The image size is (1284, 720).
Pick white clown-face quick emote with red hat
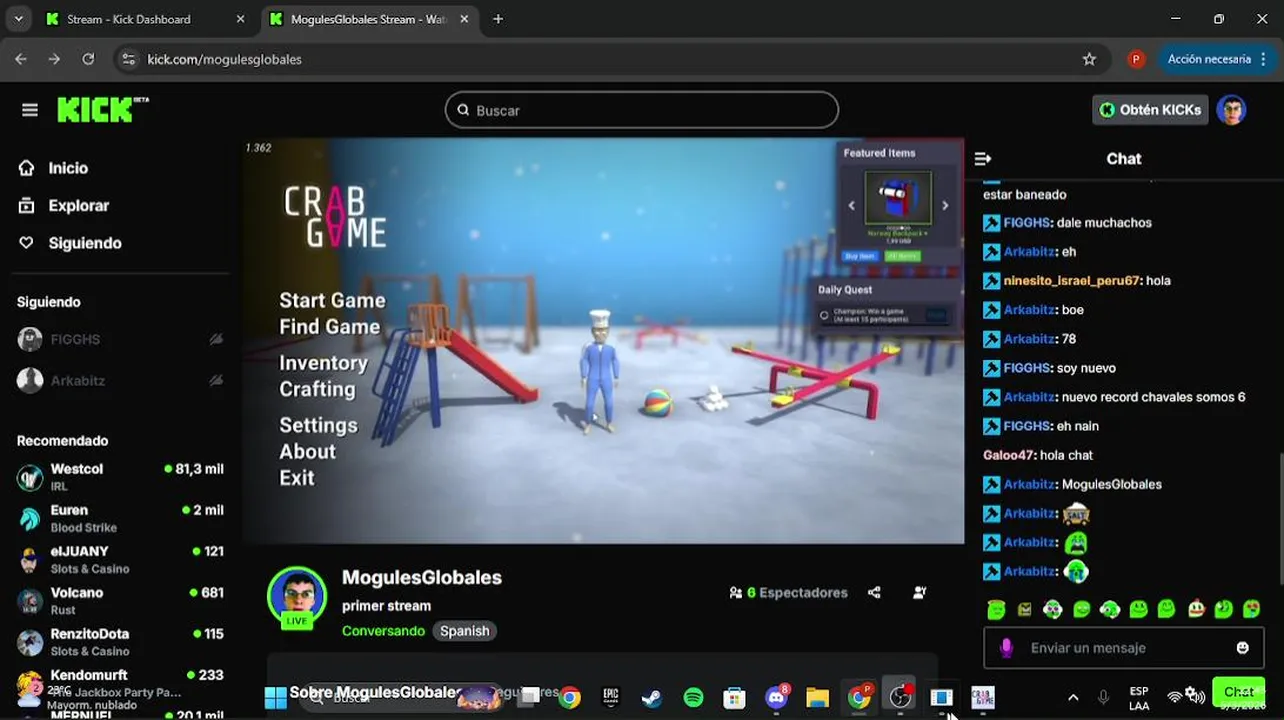click(1195, 609)
